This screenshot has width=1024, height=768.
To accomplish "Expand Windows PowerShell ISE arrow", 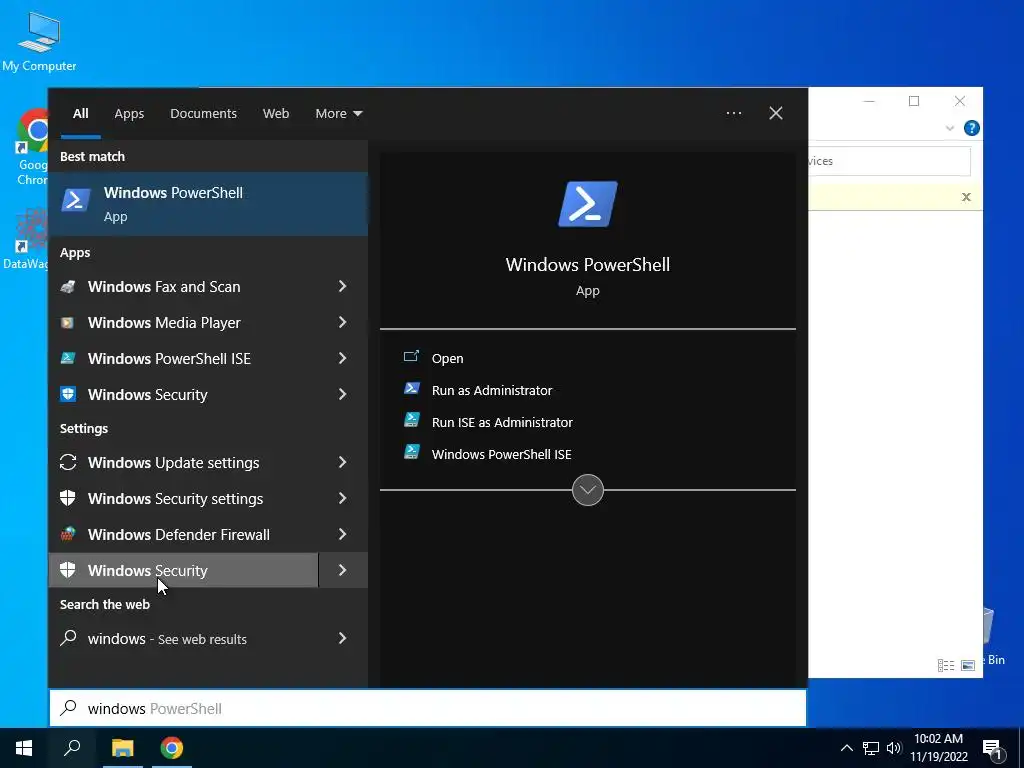I will click(343, 358).
